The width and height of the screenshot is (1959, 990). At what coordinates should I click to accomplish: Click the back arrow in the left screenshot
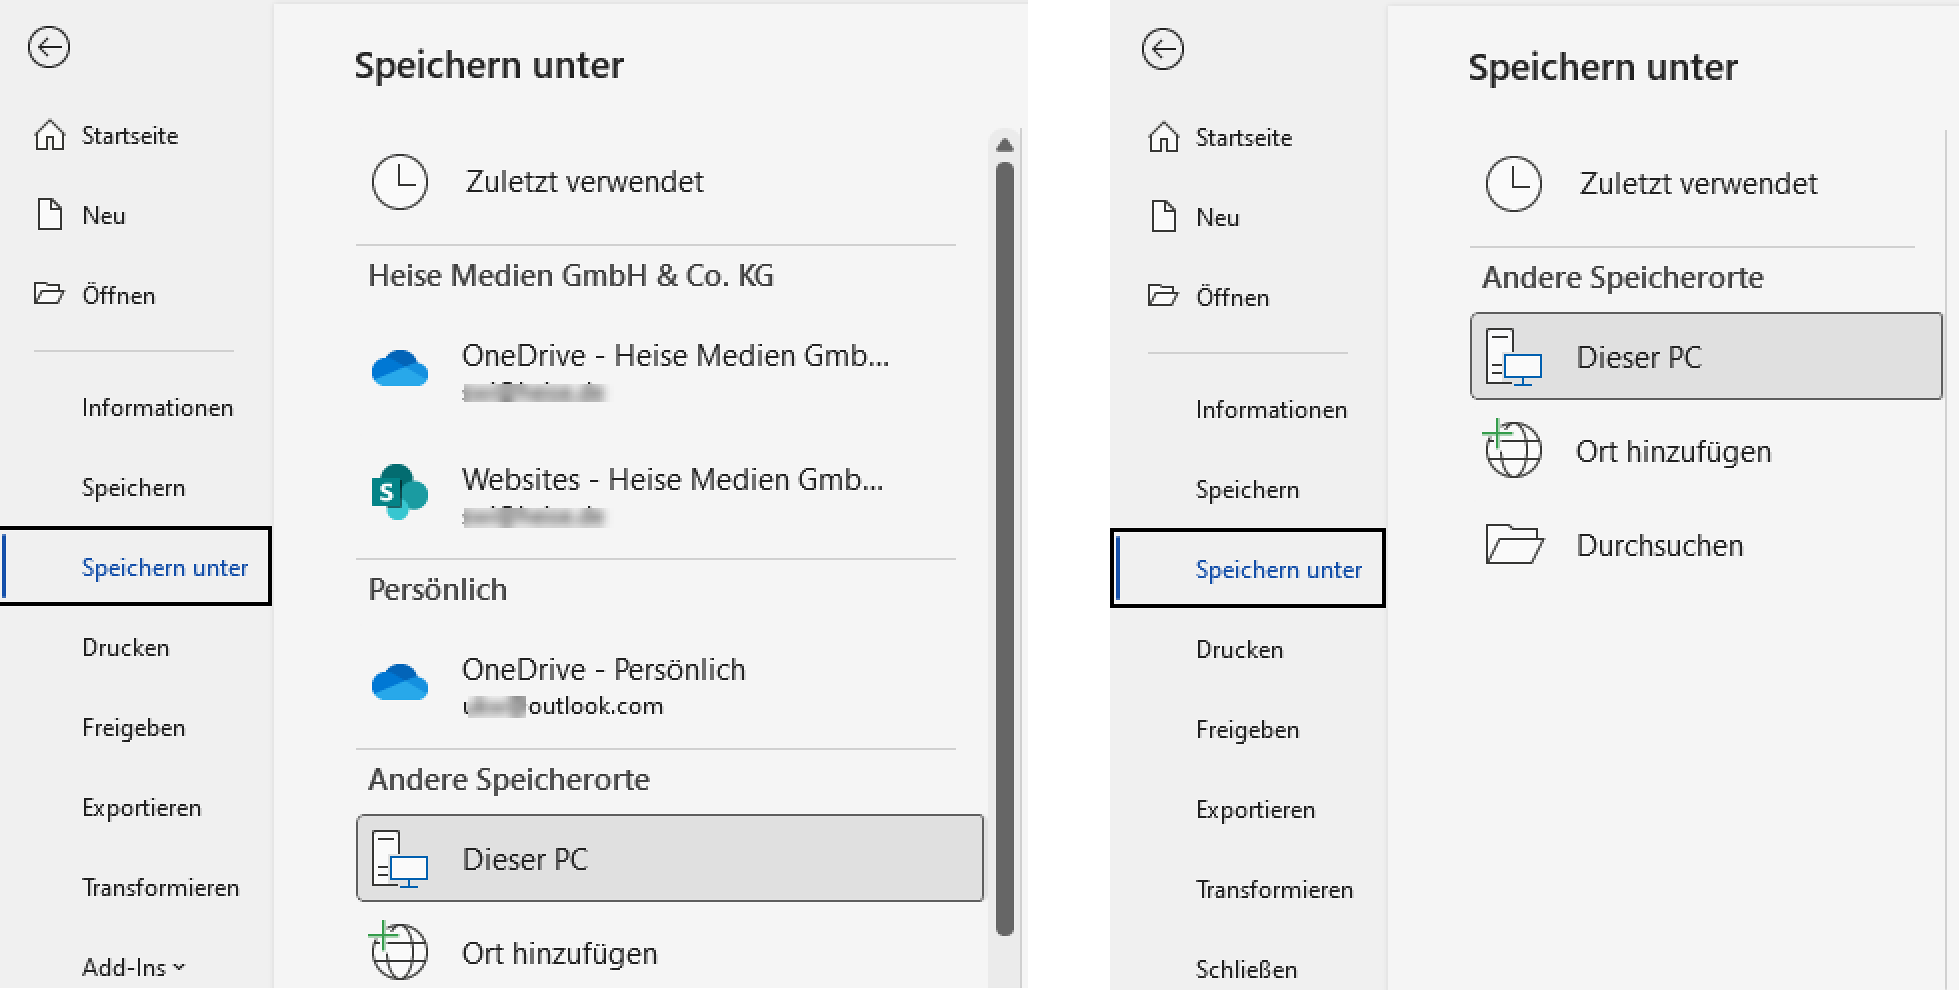tap(49, 47)
